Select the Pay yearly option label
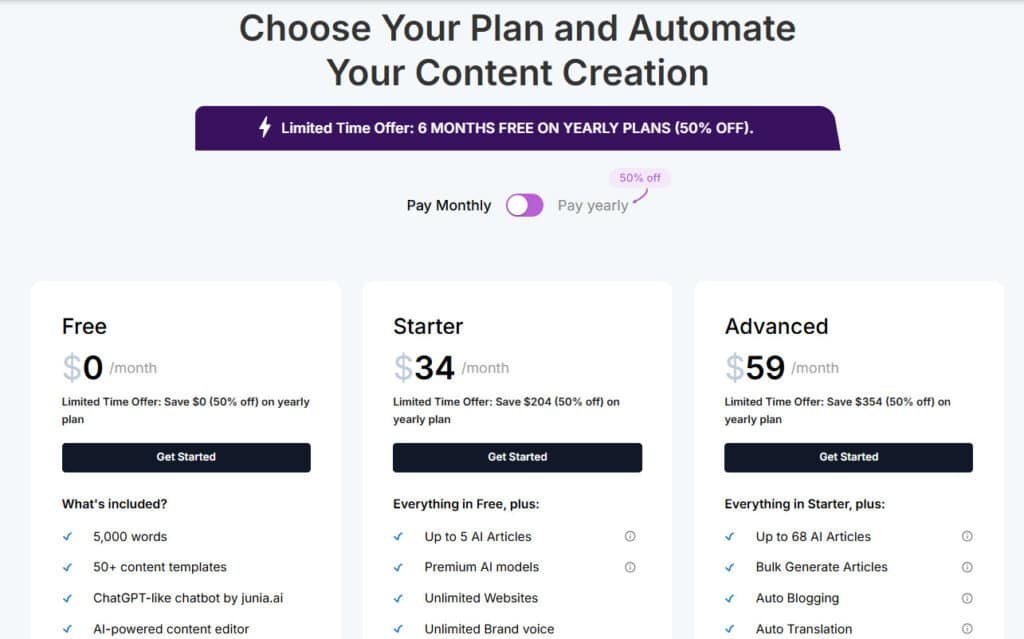Screen dimensions: 1024x639 pyautogui.click(x=593, y=205)
